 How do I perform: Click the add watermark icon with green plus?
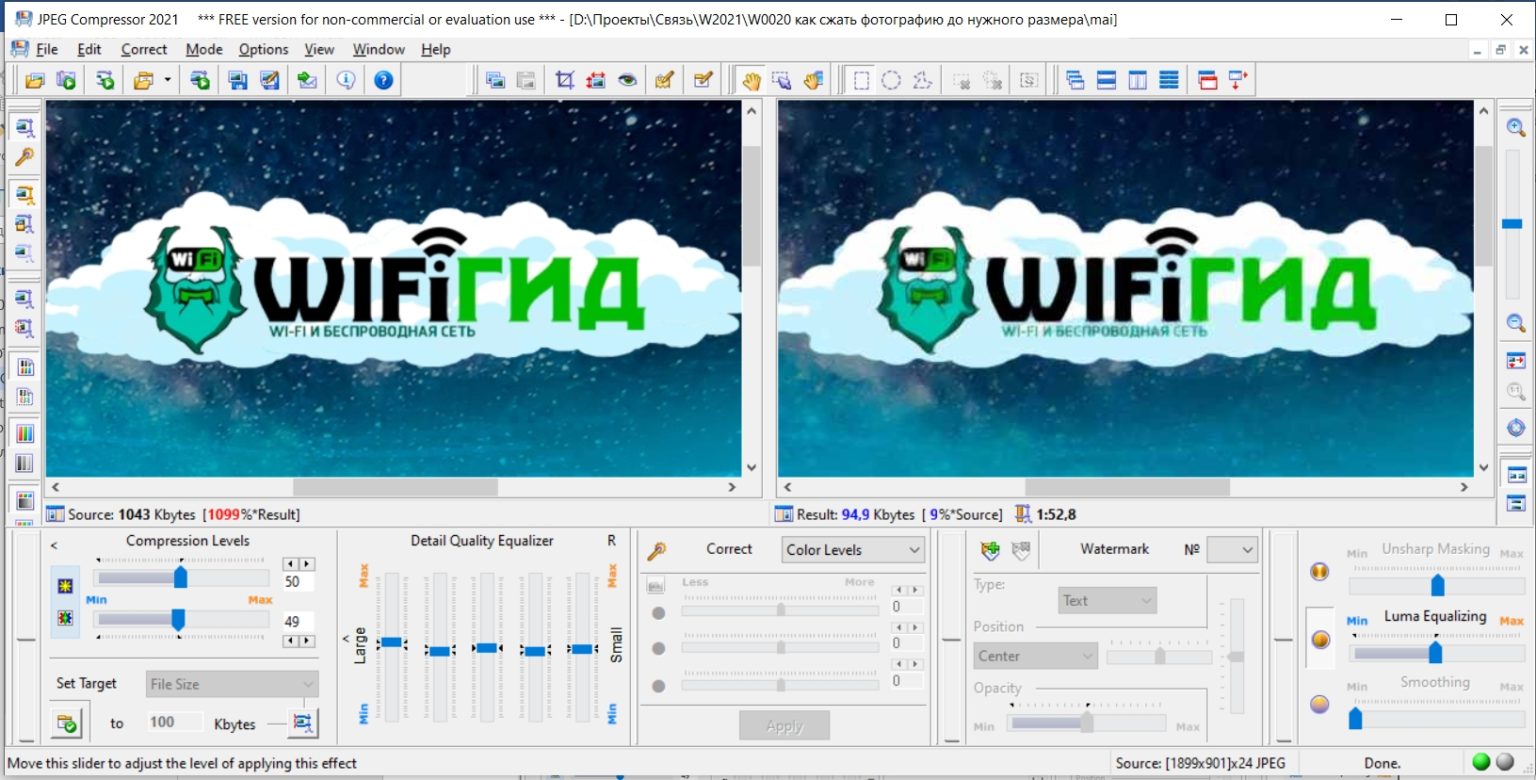[x=990, y=549]
